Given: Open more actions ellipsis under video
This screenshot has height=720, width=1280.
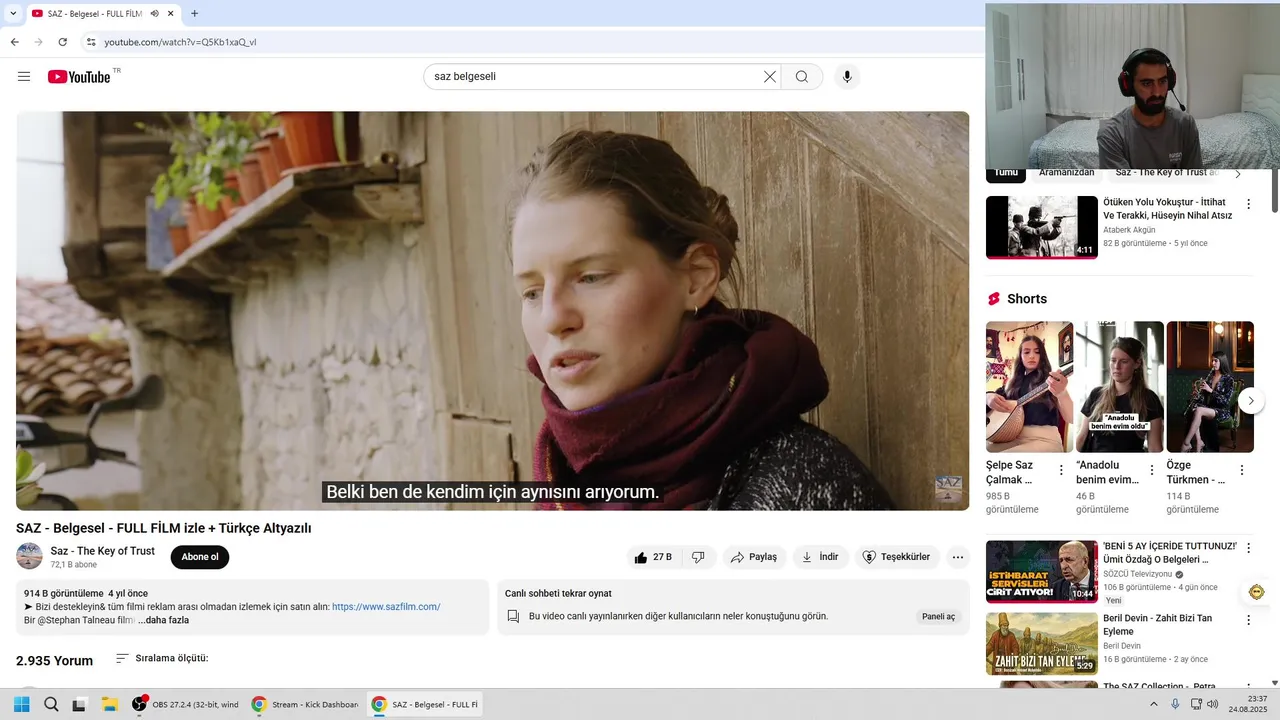Looking at the screenshot, I should [x=958, y=557].
